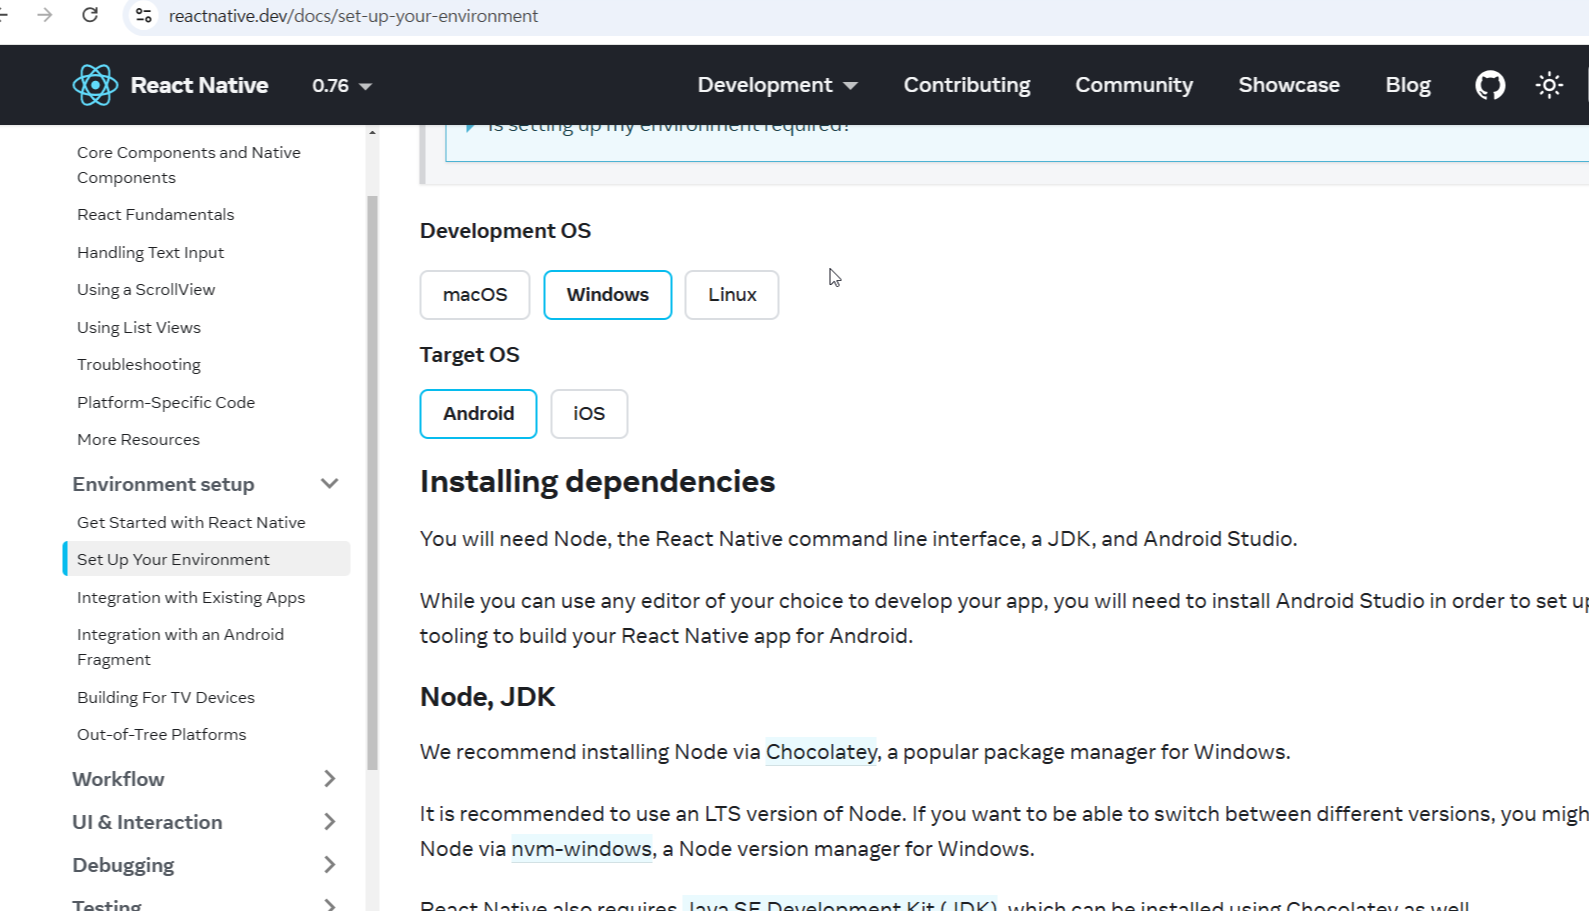
Task: Click the React Native title text
Action: [x=199, y=85]
